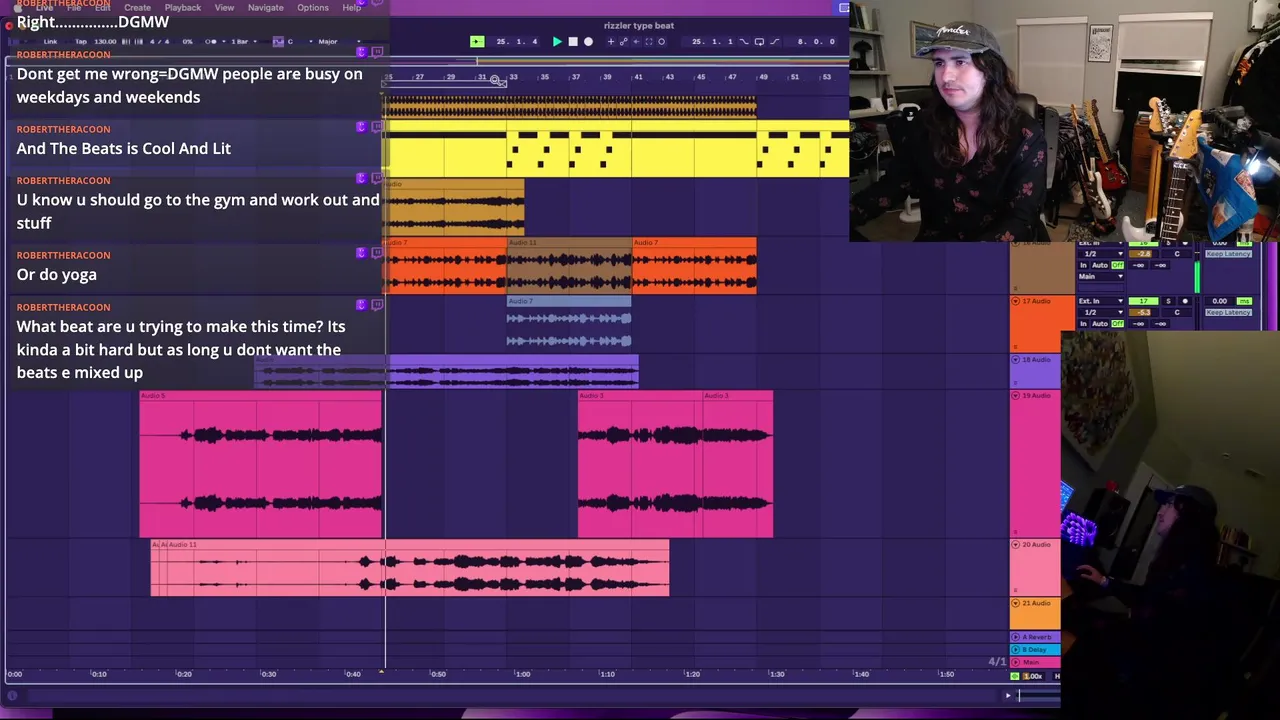
Task: Unfold the Main track
Action: tap(1016, 662)
